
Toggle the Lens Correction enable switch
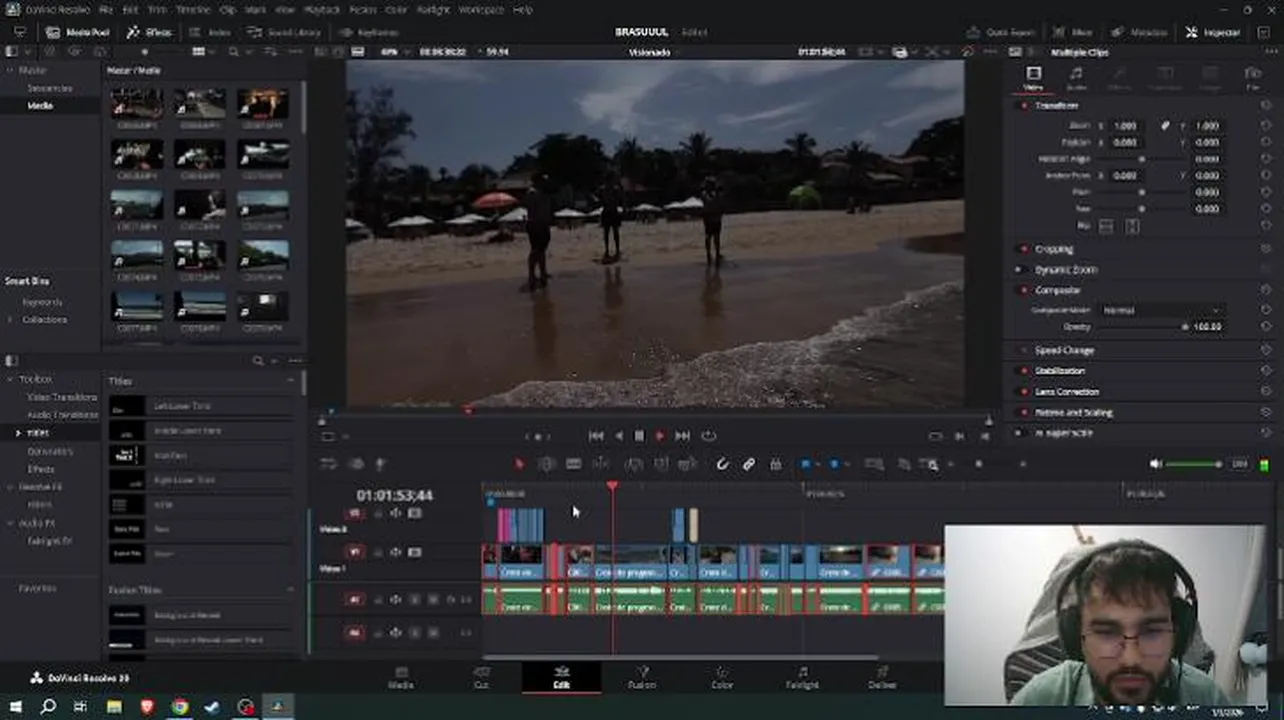click(1023, 392)
